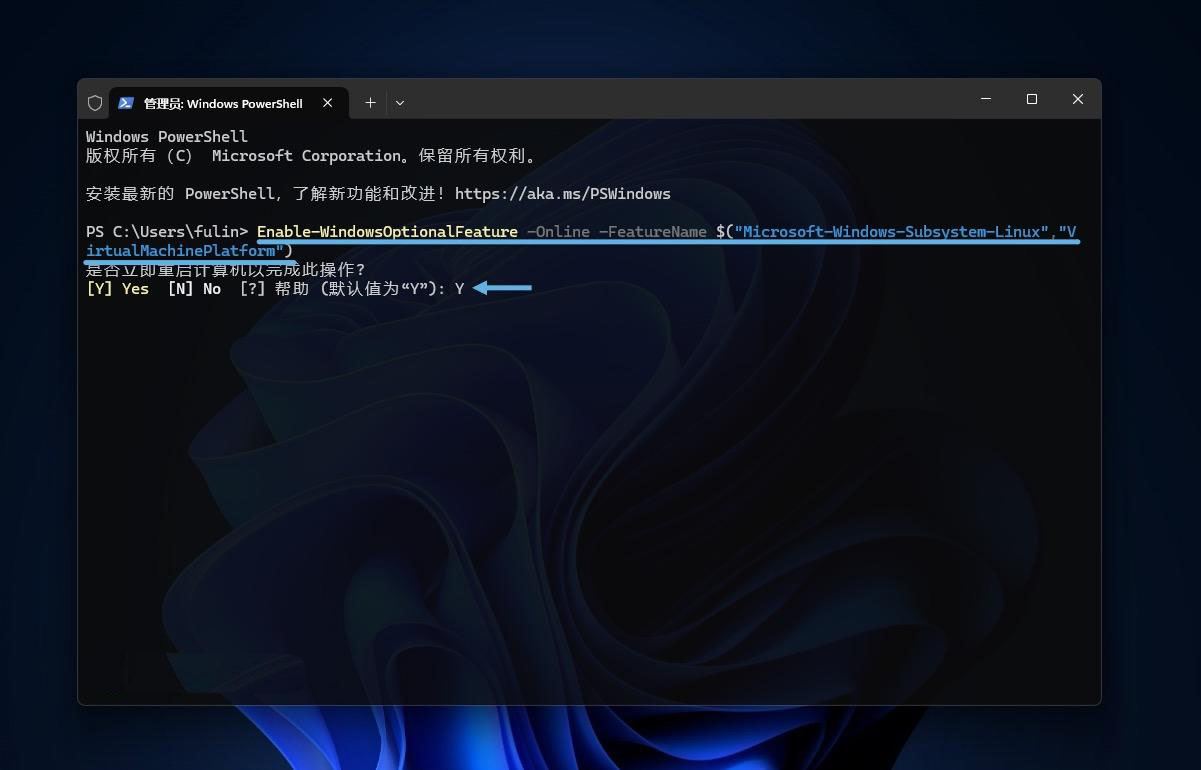
Task: Click the administrator shield icon in title bar
Action: click(x=95, y=103)
